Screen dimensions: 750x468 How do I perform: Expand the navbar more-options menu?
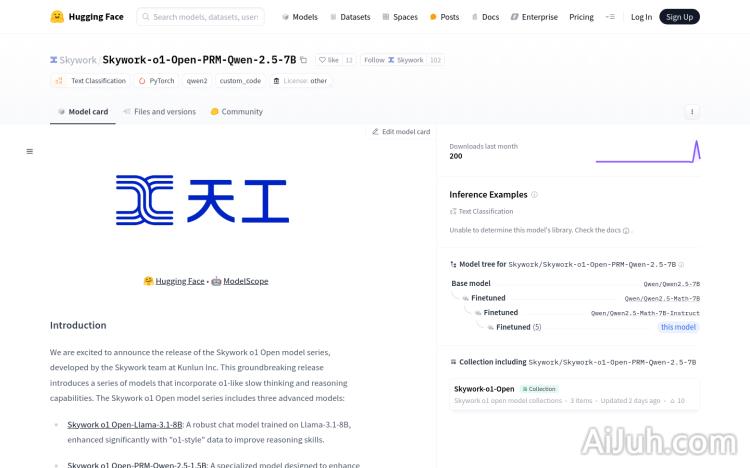[610, 17]
